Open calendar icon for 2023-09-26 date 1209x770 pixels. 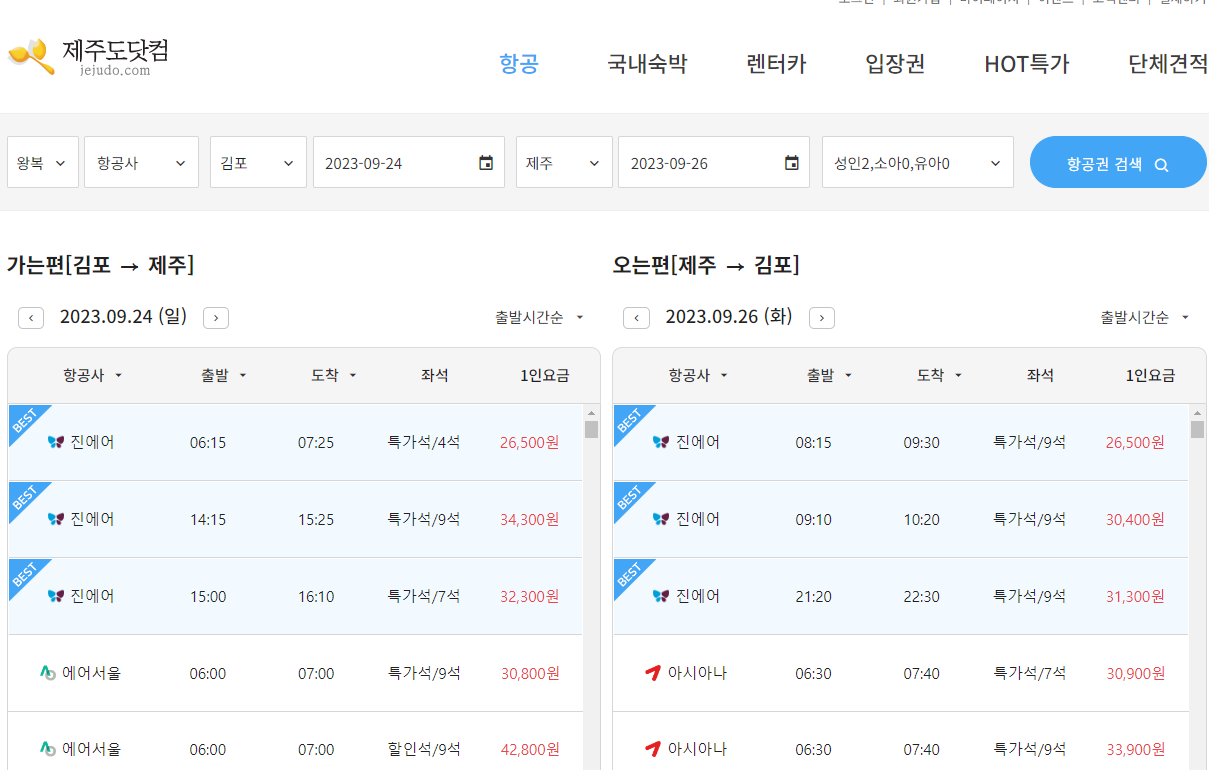[791, 163]
